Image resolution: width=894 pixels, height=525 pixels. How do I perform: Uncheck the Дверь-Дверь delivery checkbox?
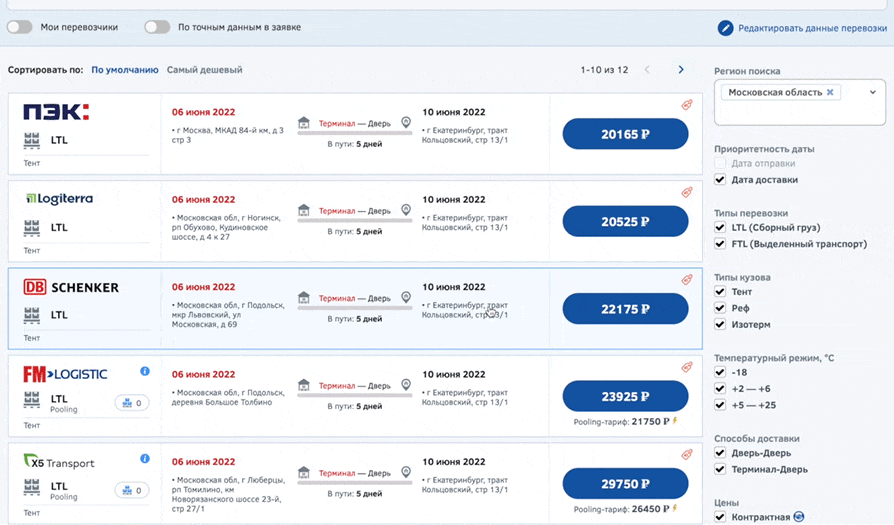pos(720,454)
